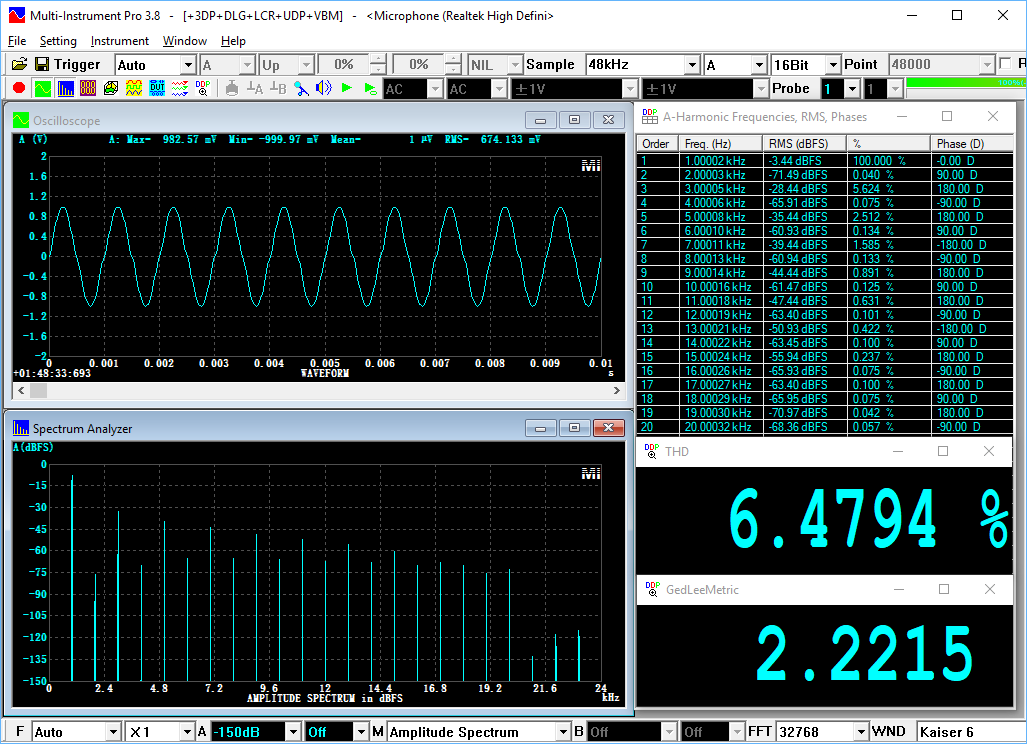1027x744 pixels.
Task: Select the cell 3.00005 kHz
Action: point(720,189)
